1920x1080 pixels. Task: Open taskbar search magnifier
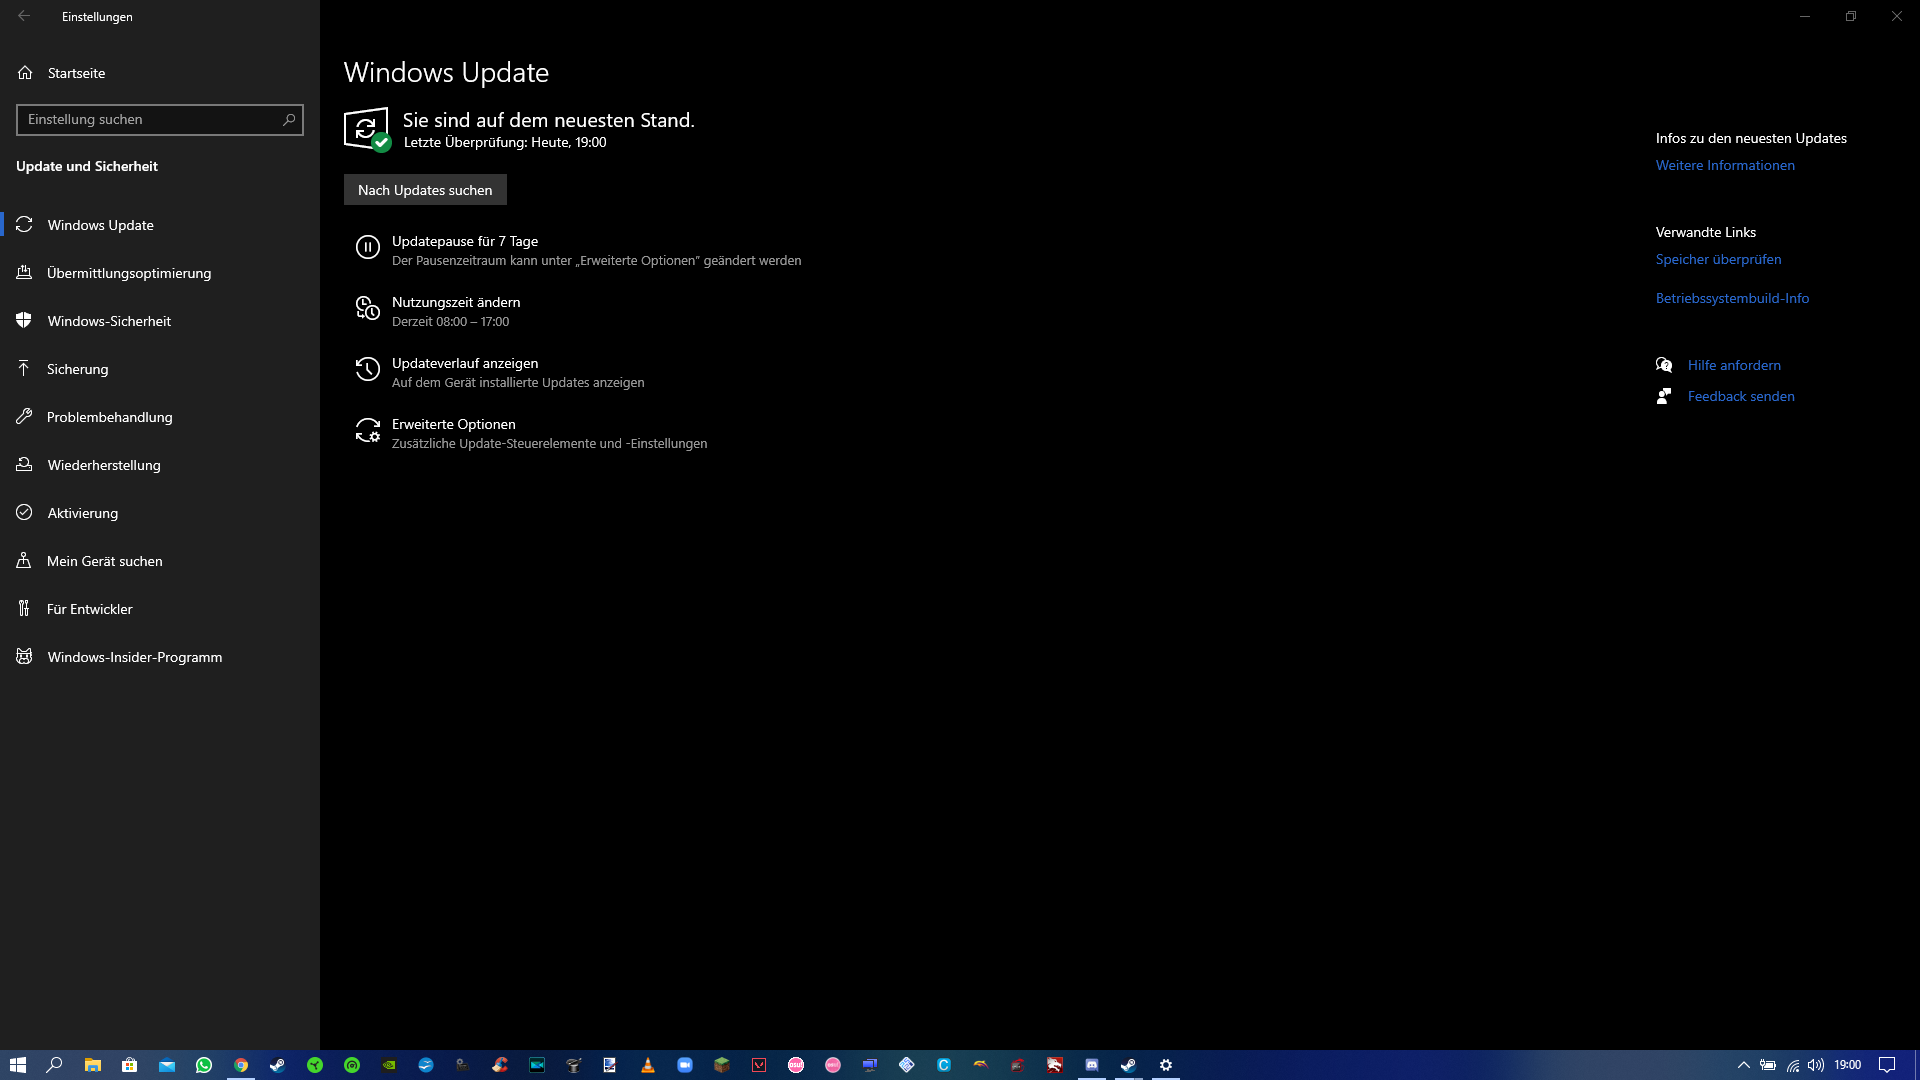(x=55, y=1065)
